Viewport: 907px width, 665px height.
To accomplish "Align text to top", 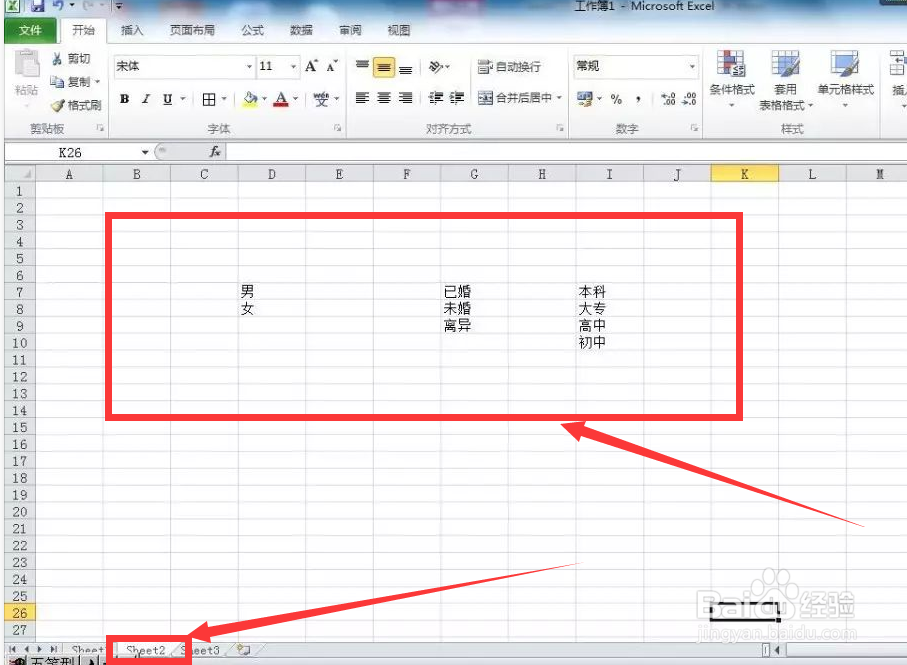I will coord(362,67).
